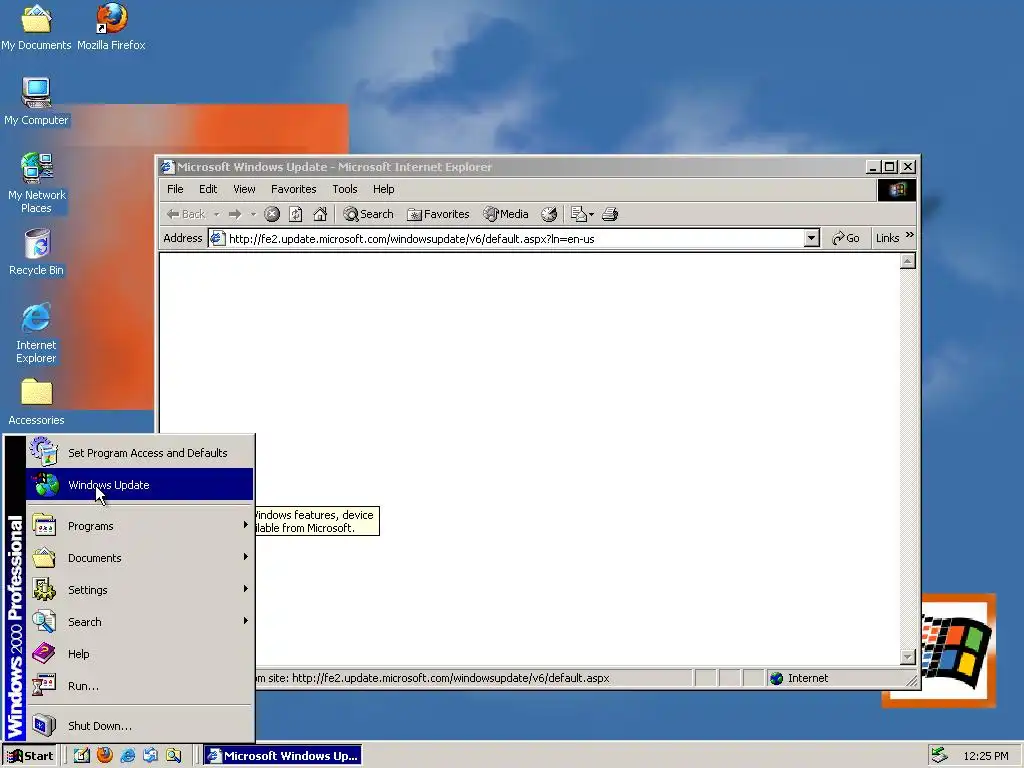The image size is (1024, 768).
Task: Expand the Back history dropdown arrow
Action: [216, 214]
